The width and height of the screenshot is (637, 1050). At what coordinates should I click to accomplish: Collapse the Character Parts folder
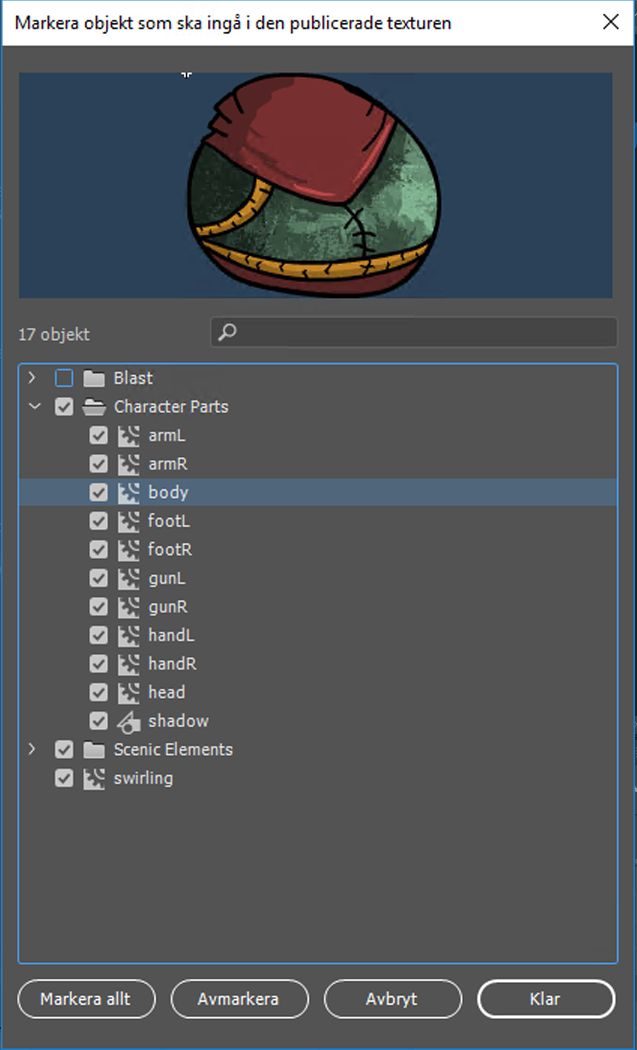33,406
